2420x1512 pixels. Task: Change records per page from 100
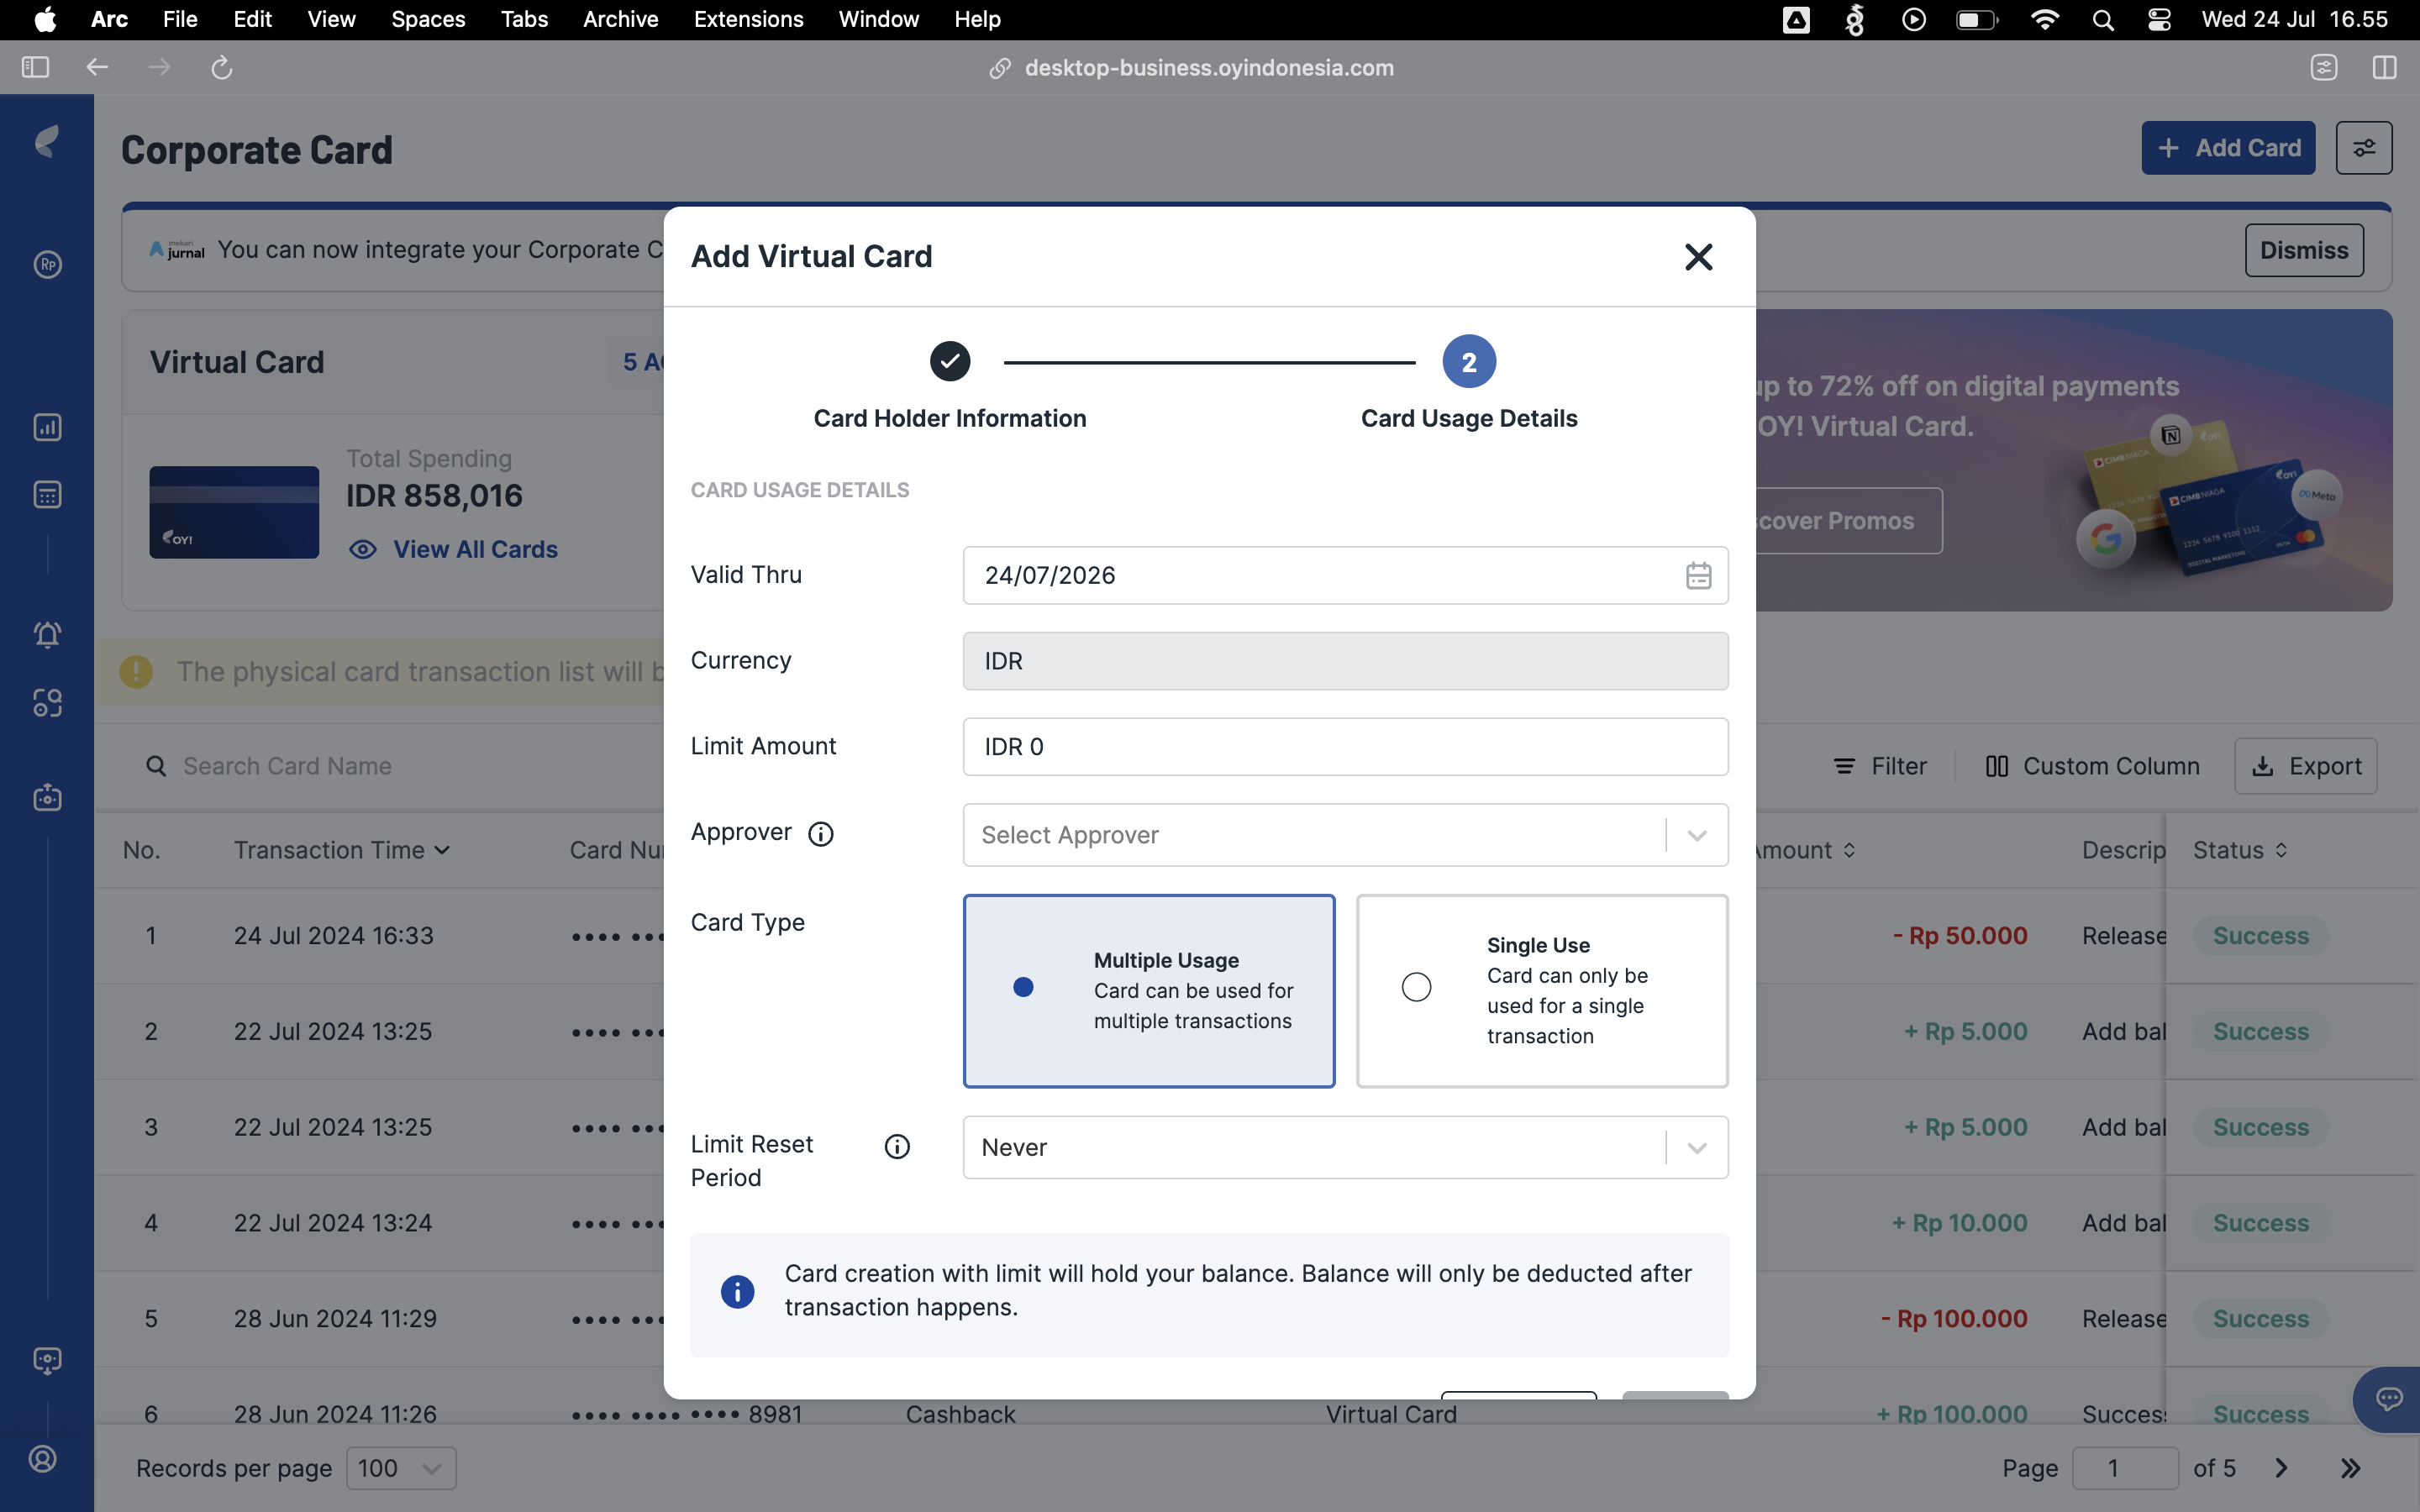coord(400,1468)
